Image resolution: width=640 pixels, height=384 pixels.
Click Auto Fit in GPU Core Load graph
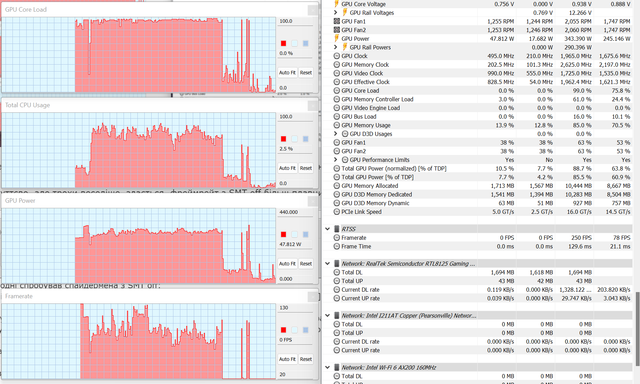pyautogui.click(x=287, y=73)
